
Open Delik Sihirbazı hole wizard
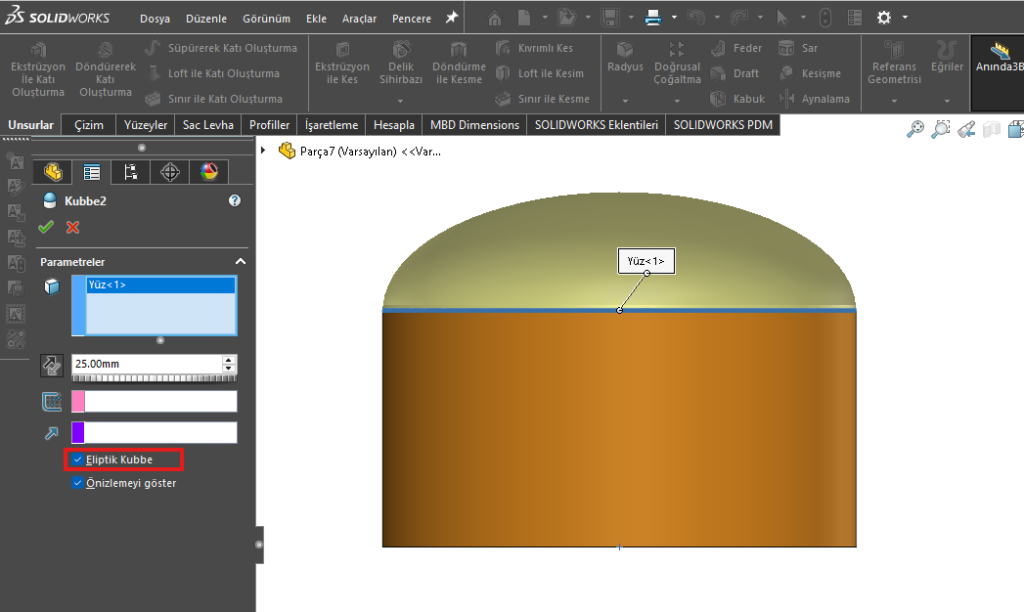click(x=400, y=49)
